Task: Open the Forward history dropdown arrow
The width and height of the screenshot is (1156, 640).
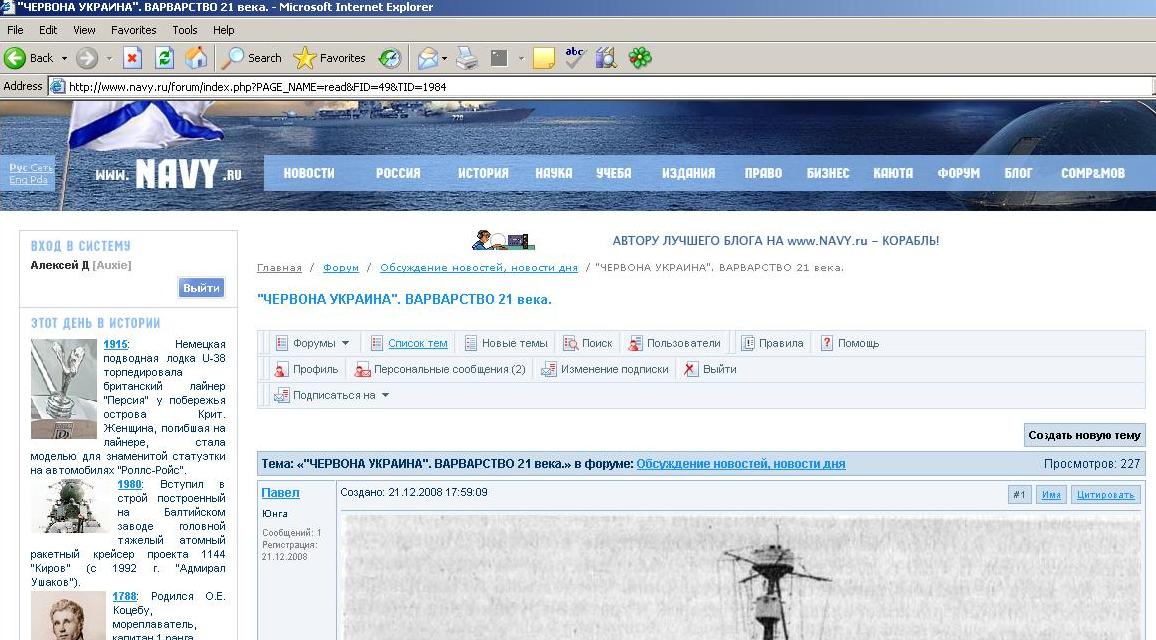Action: pyautogui.click(x=109, y=58)
